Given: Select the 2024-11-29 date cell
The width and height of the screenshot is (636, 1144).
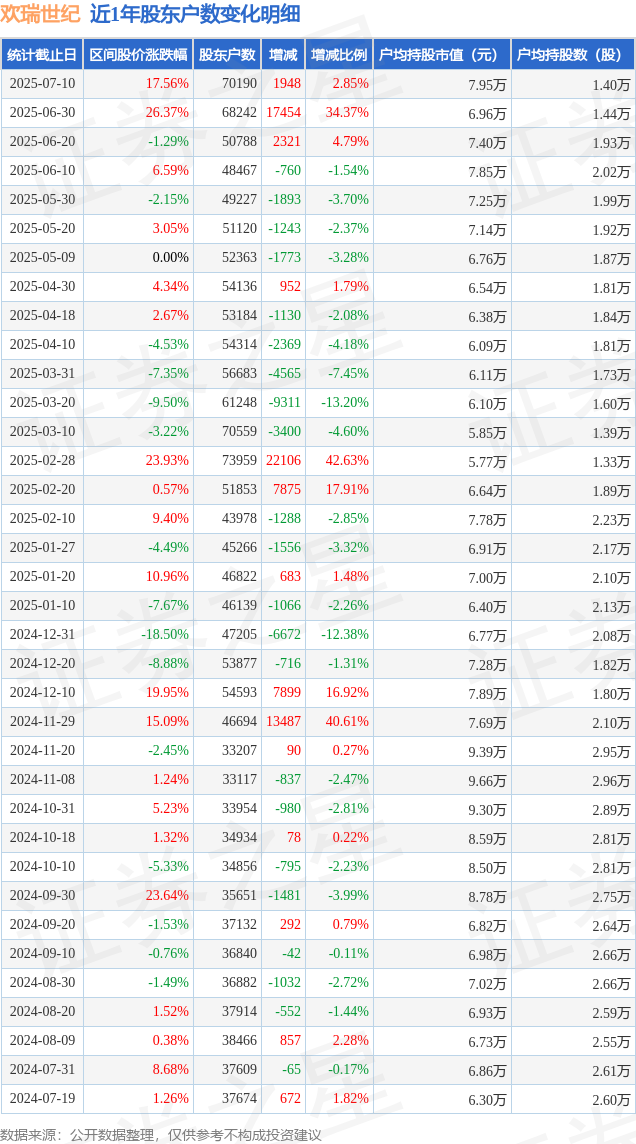Looking at the screenshot, I should (42, 722).
